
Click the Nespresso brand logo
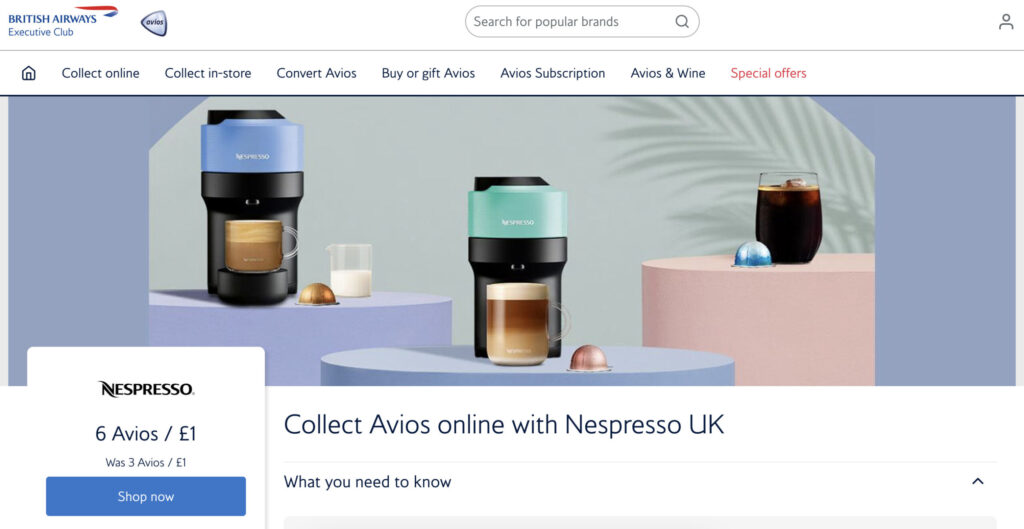point(146,389)
